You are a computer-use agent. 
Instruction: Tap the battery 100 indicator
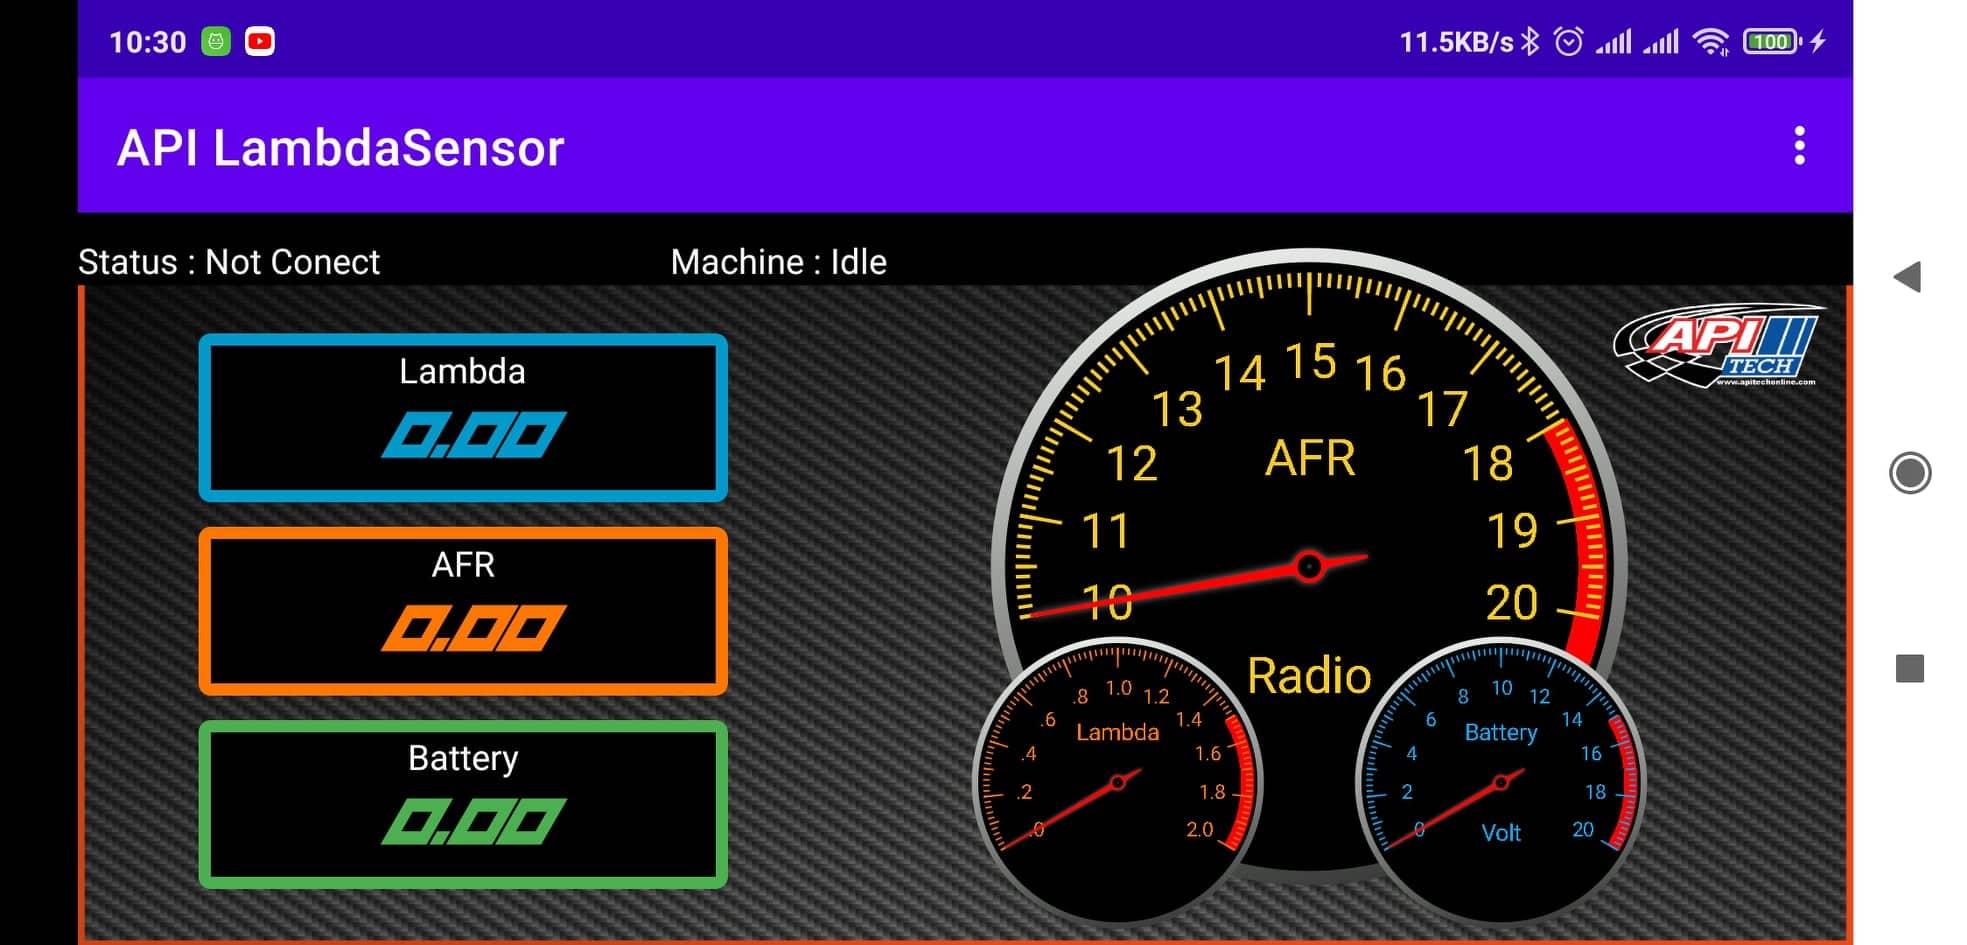coord(1771,41)
